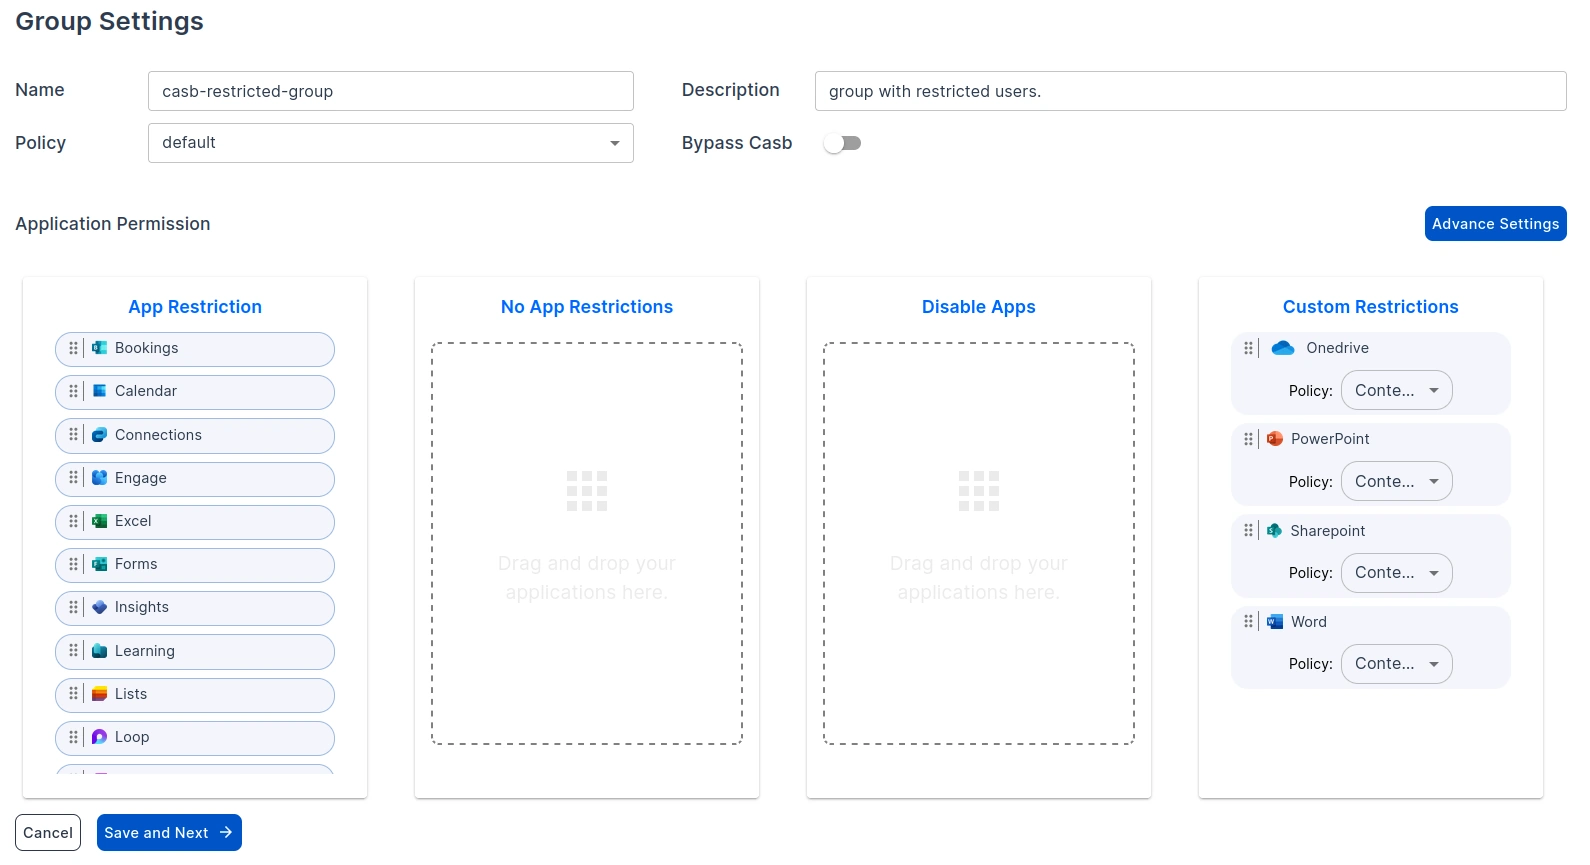
Task: Select the Learning app row label
Action: pyautogui.click(x=145, y=651)
